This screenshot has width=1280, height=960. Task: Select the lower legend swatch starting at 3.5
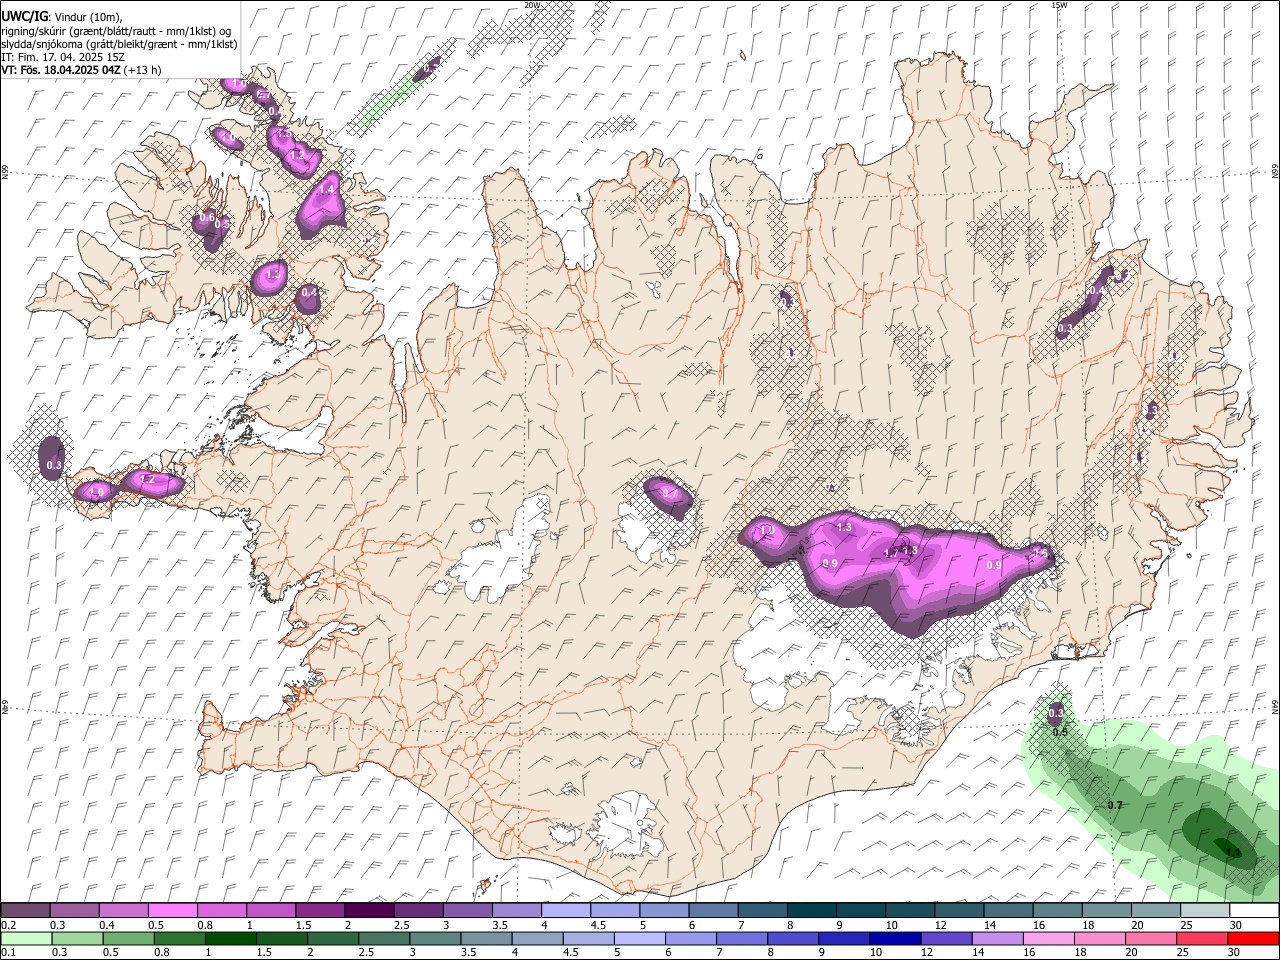point(487,938)
